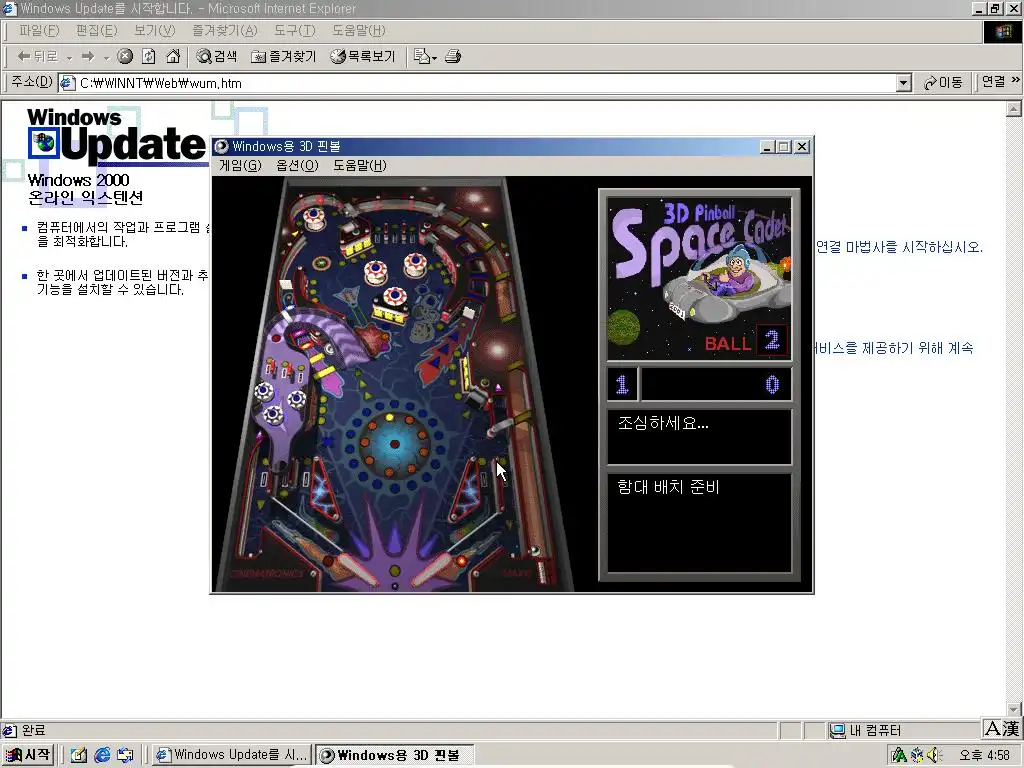Click the 완료 status bar text
The width and height of the screenshot is (1024, 768).
[x=34, y=730]
